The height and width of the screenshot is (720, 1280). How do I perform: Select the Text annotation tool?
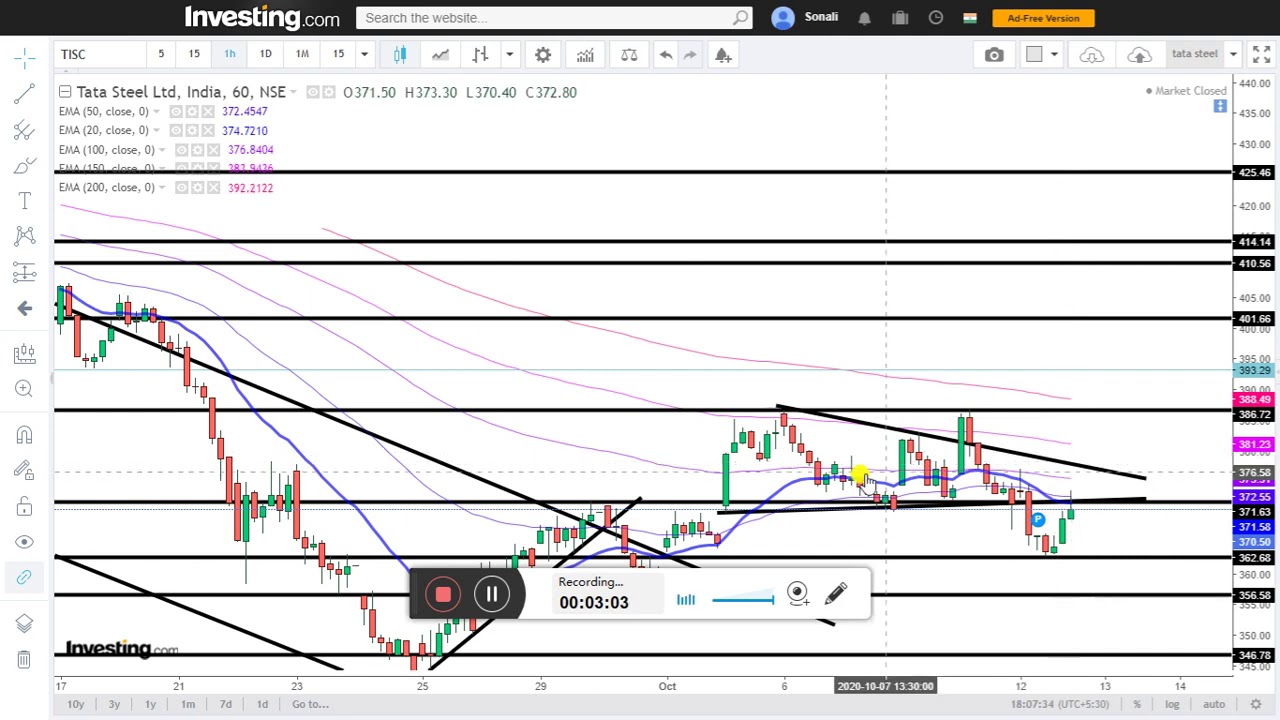tap(25, 201)
